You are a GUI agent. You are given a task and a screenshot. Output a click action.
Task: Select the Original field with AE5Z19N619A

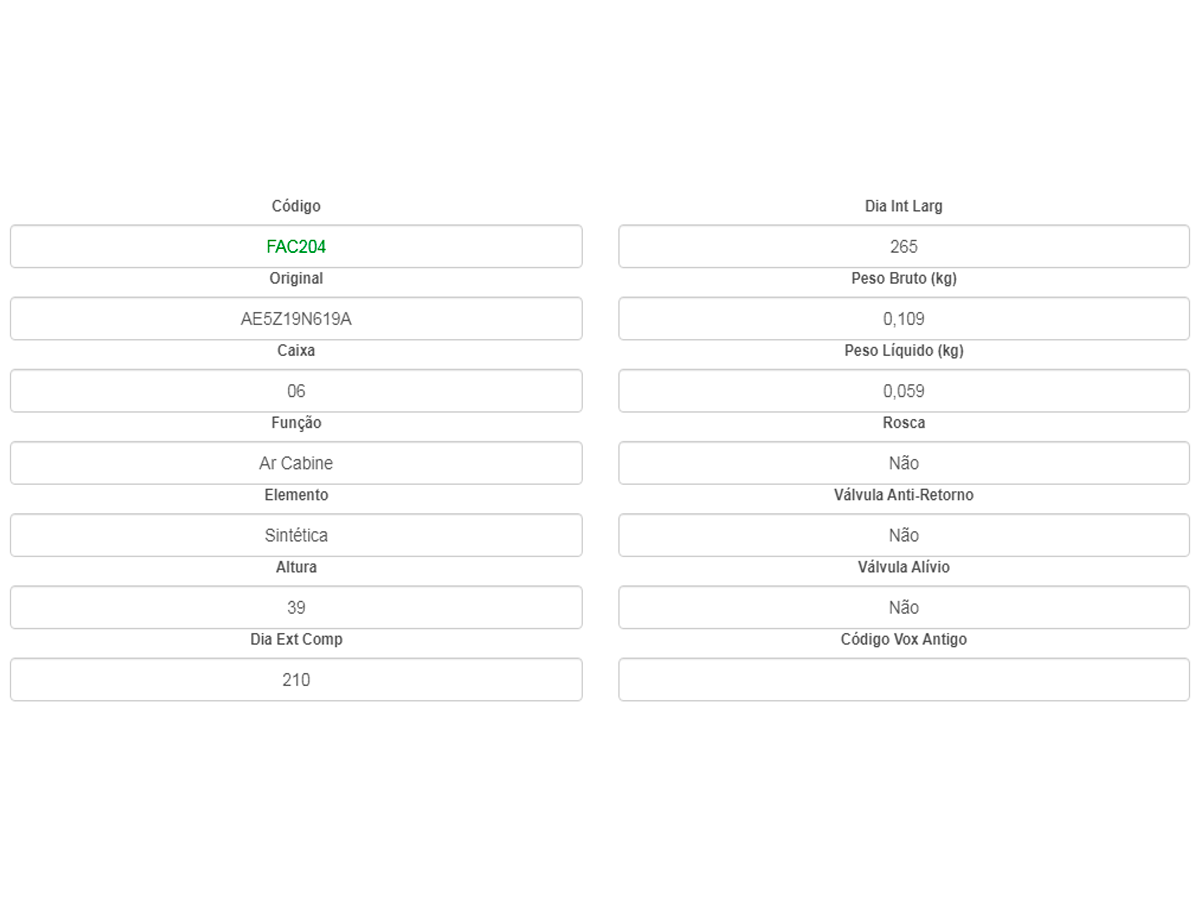click(296, 319)
